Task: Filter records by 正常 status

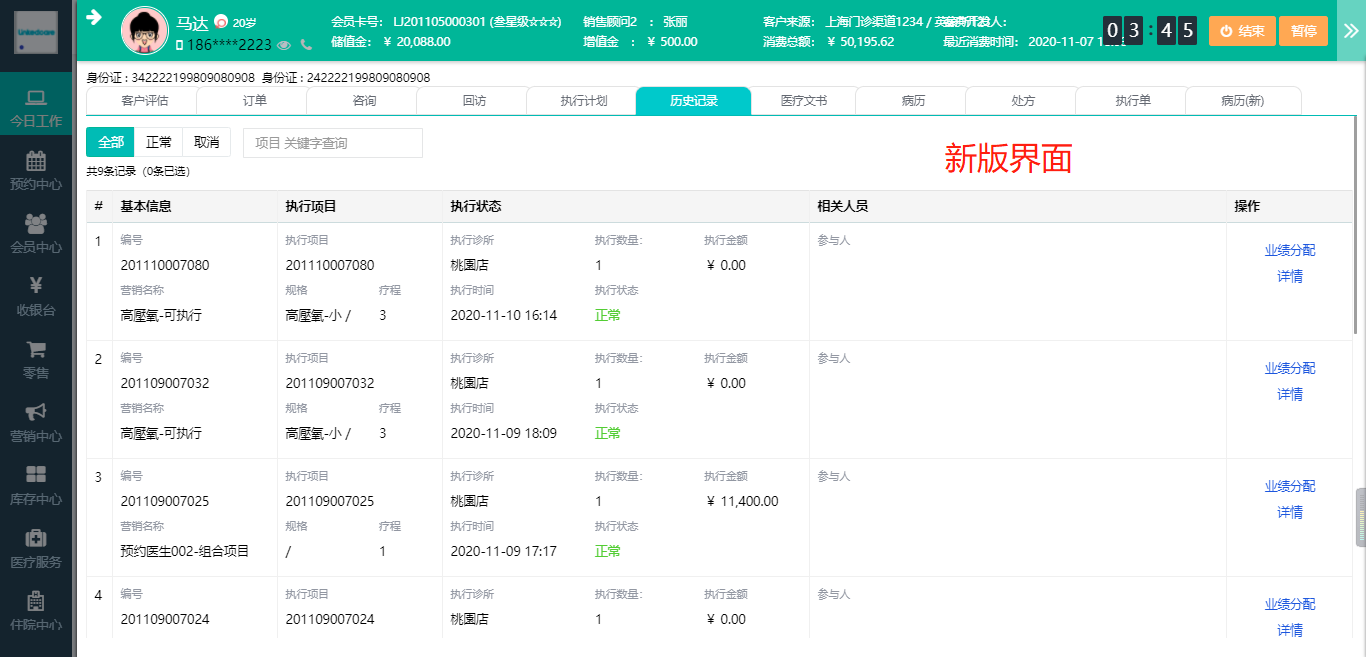Action: point(159,143)
